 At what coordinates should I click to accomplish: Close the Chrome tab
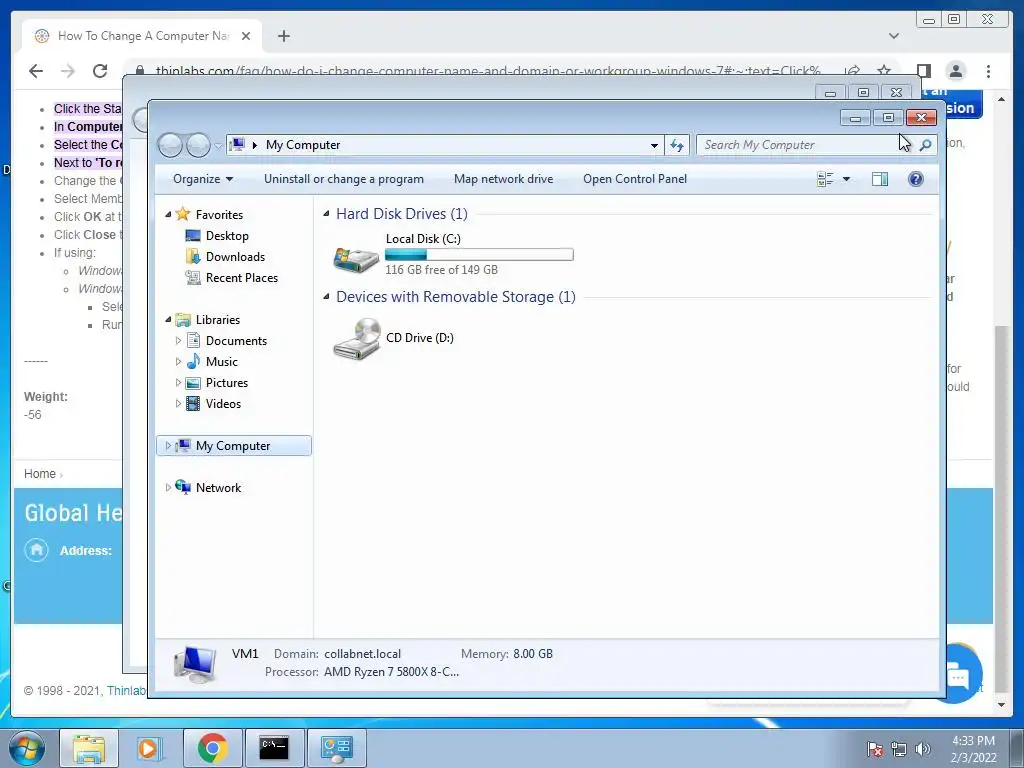tap(246, 36)
